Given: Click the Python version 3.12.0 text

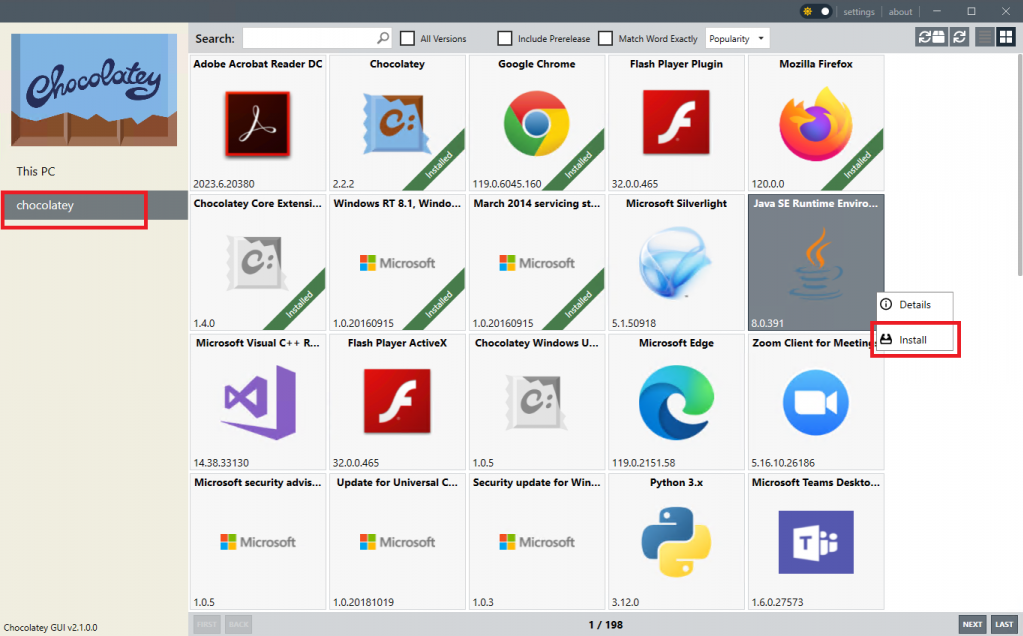Looking at the screenshot, I should tap(625, 602).
